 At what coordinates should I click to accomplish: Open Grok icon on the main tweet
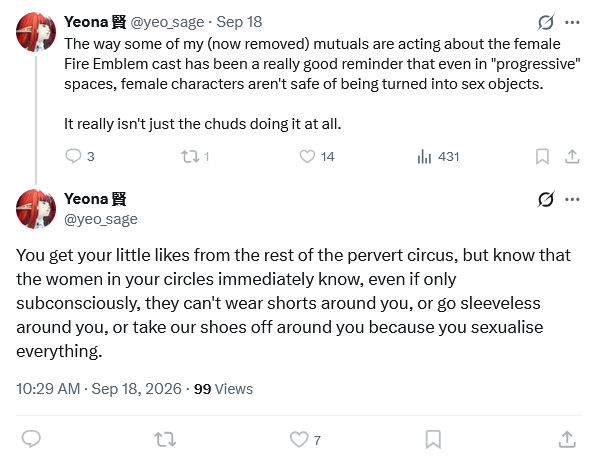[546, 199]
